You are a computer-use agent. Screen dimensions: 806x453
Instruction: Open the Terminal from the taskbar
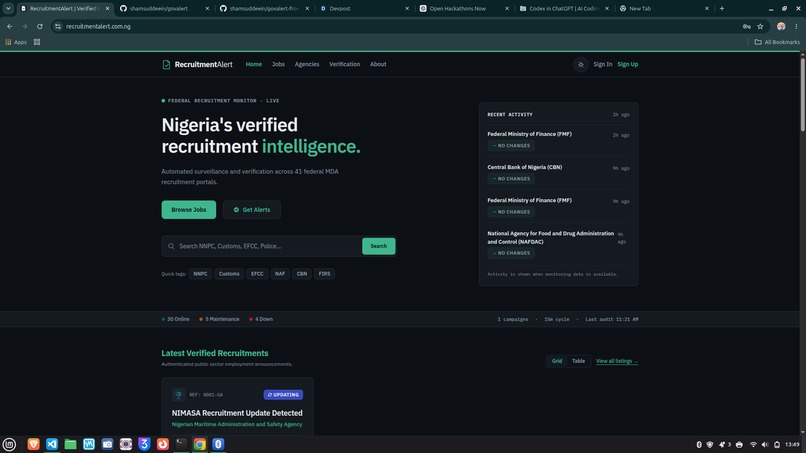coord(181,444)
